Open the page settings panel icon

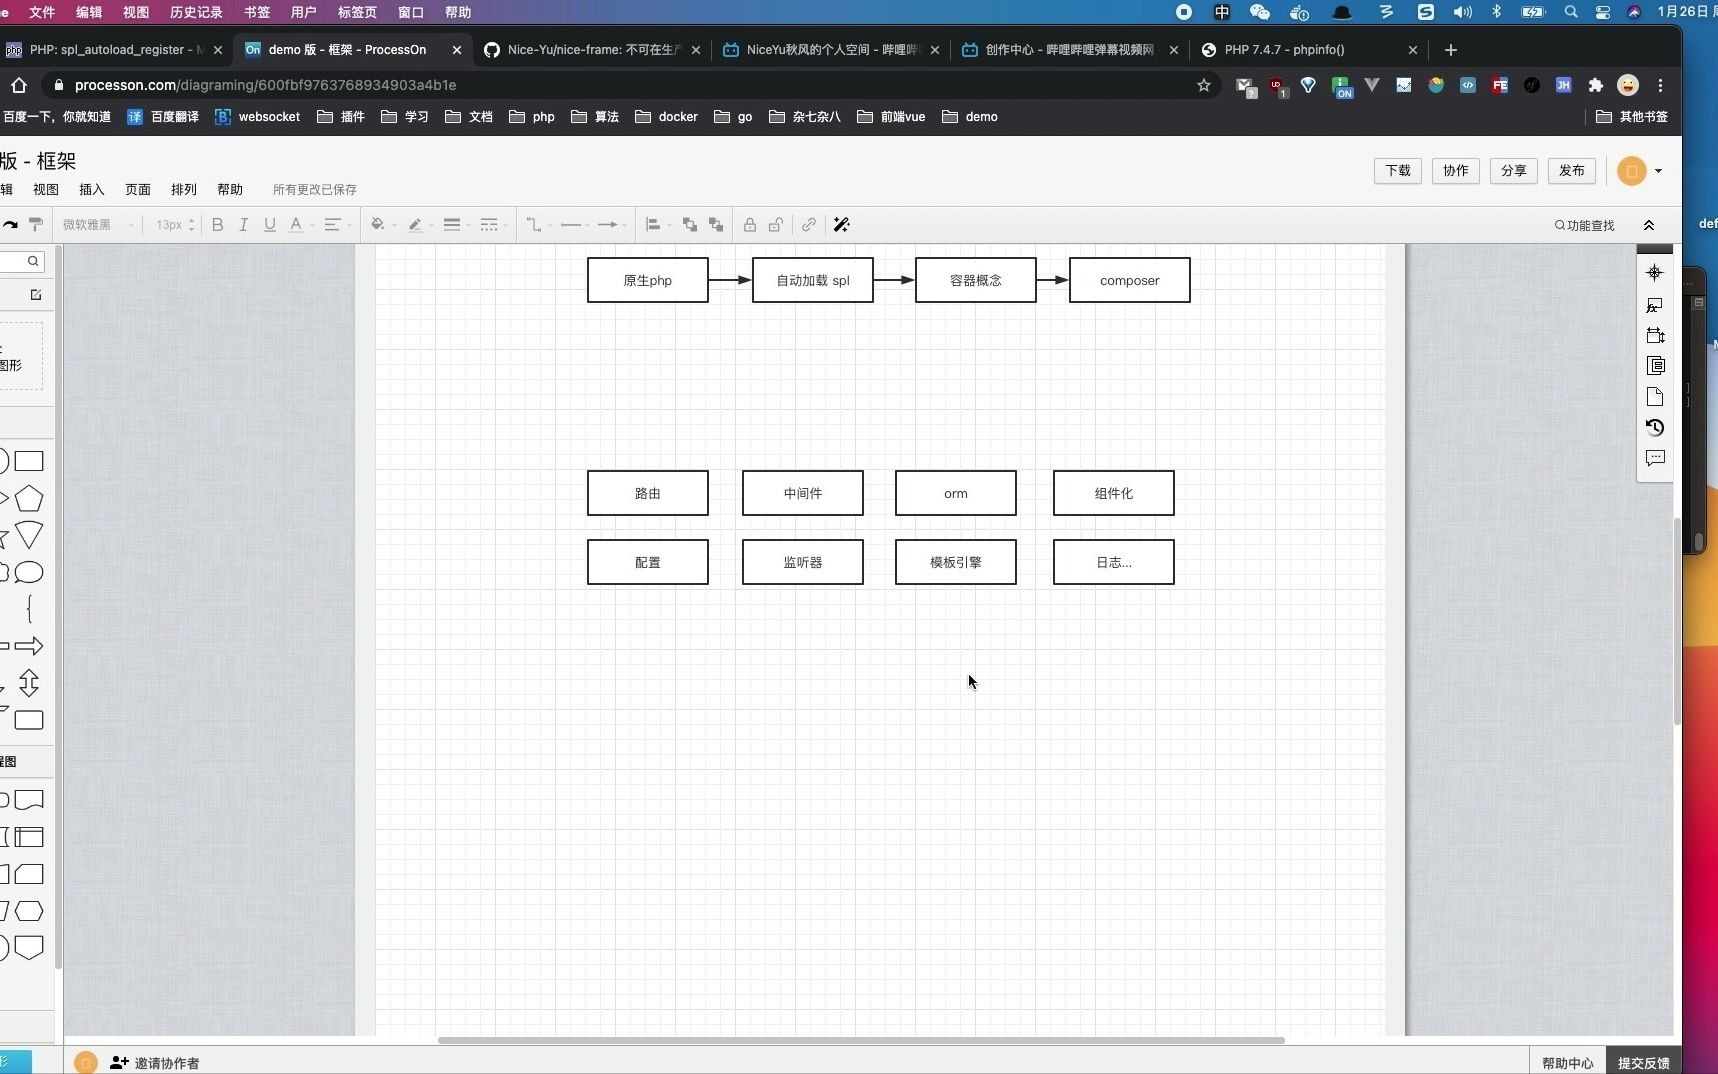(x=1655, y=396)
